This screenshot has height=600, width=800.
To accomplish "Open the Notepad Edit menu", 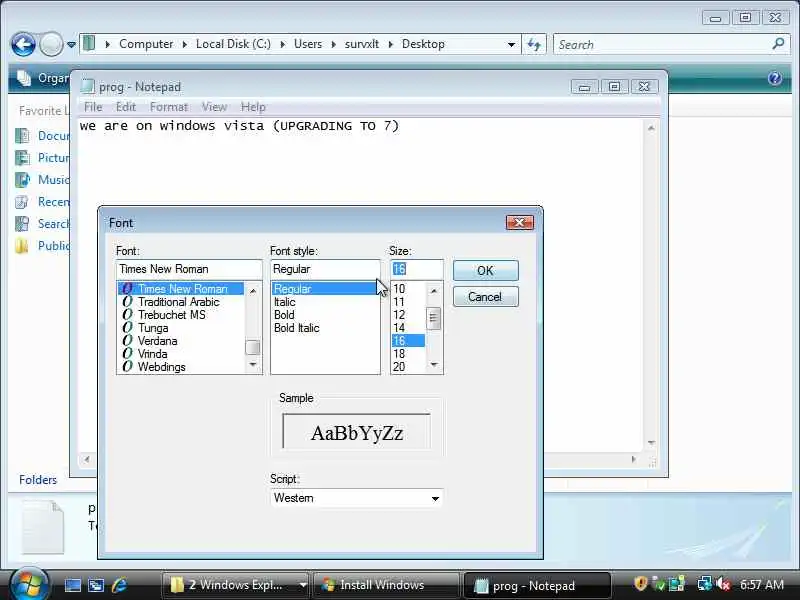I will tap(126, 107).
